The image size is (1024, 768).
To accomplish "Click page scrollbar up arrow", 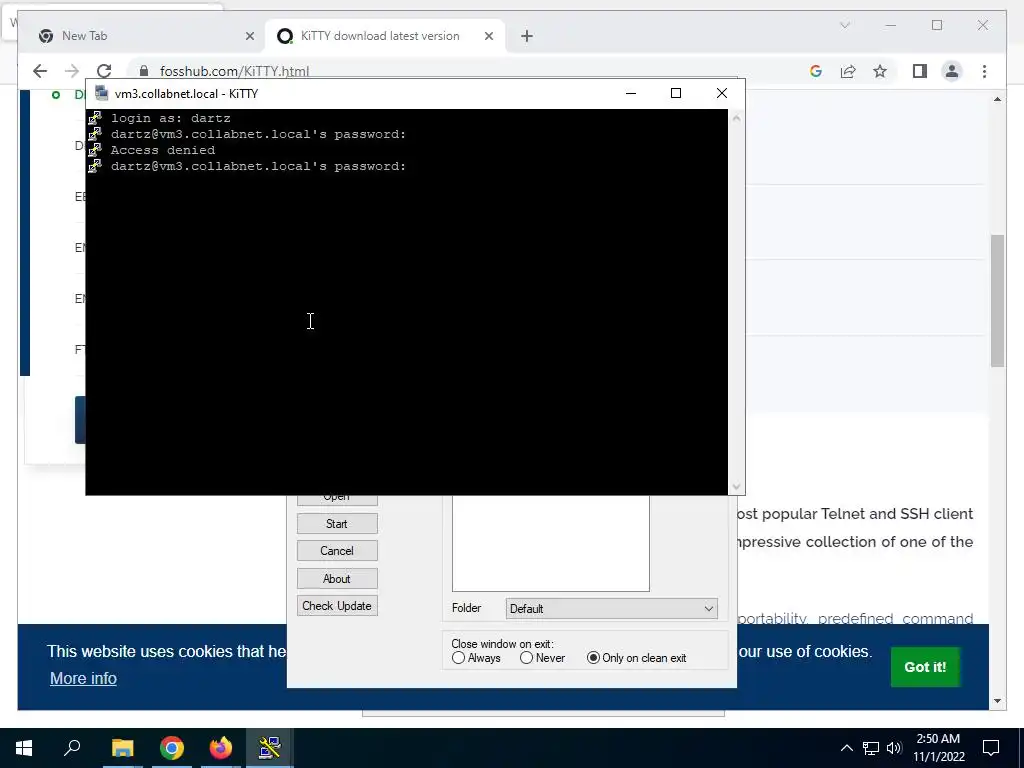I will tap(997, 99).
